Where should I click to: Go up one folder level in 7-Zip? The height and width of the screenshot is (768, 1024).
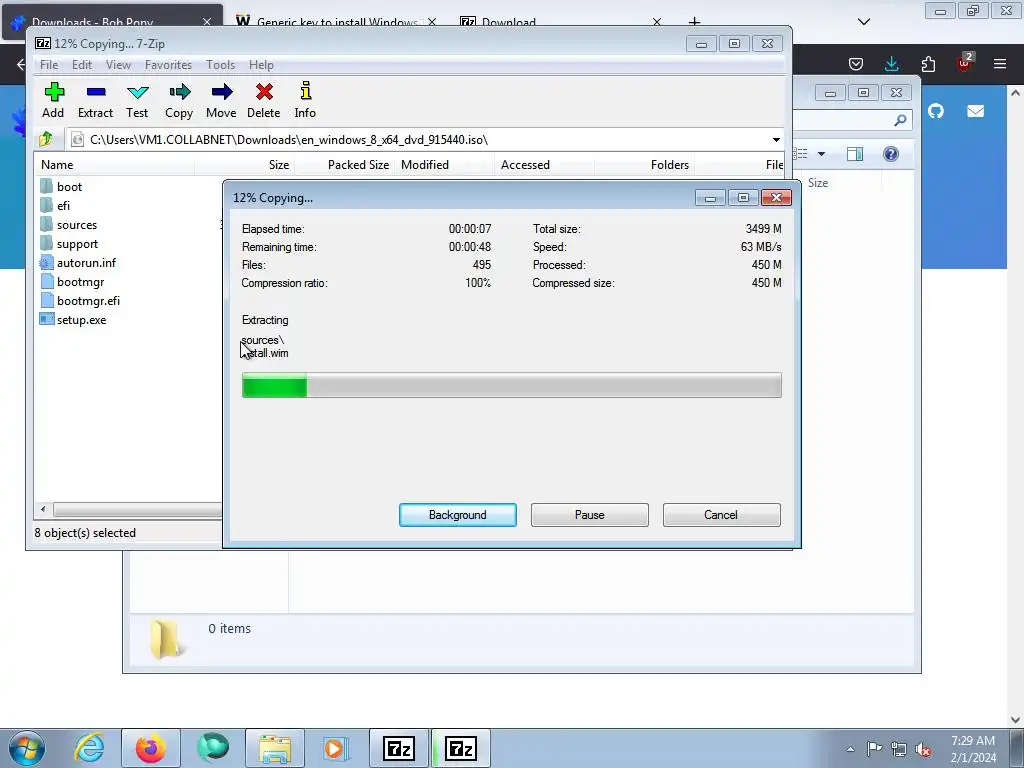[46, 139]
